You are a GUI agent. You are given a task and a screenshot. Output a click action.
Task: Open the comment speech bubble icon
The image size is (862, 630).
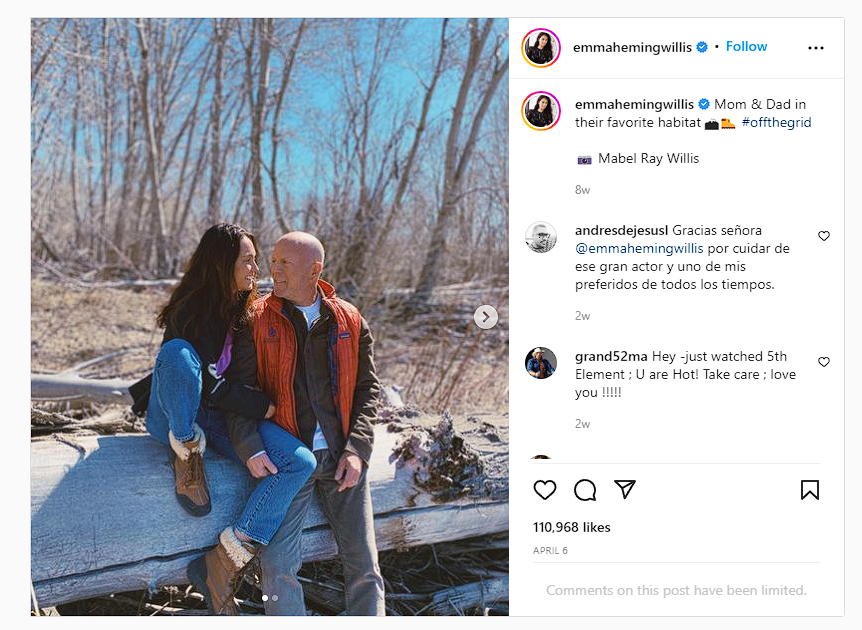(x=585, y=490)
